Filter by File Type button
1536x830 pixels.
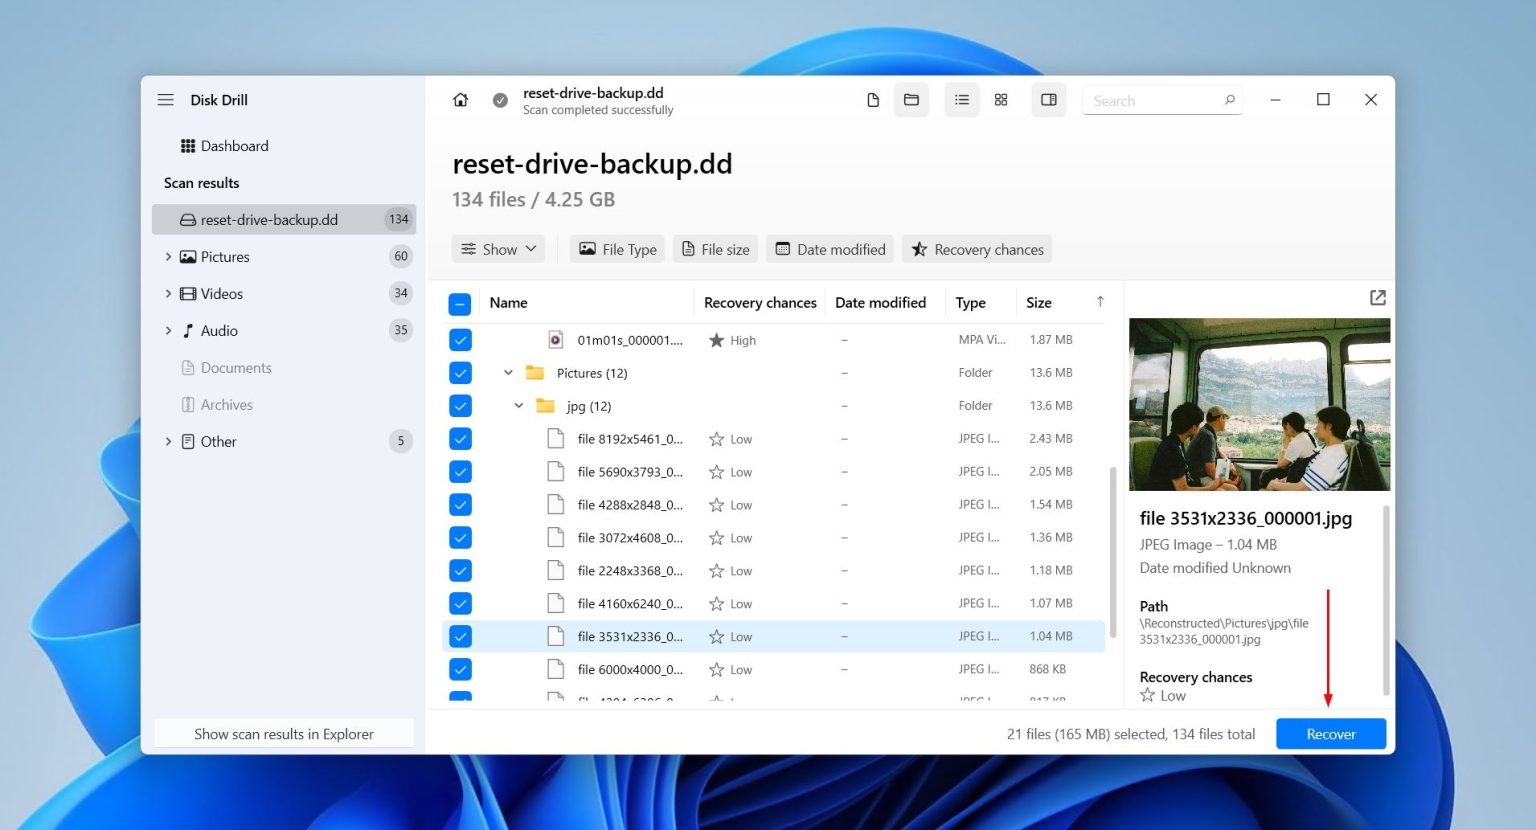[x=618, y=249]
